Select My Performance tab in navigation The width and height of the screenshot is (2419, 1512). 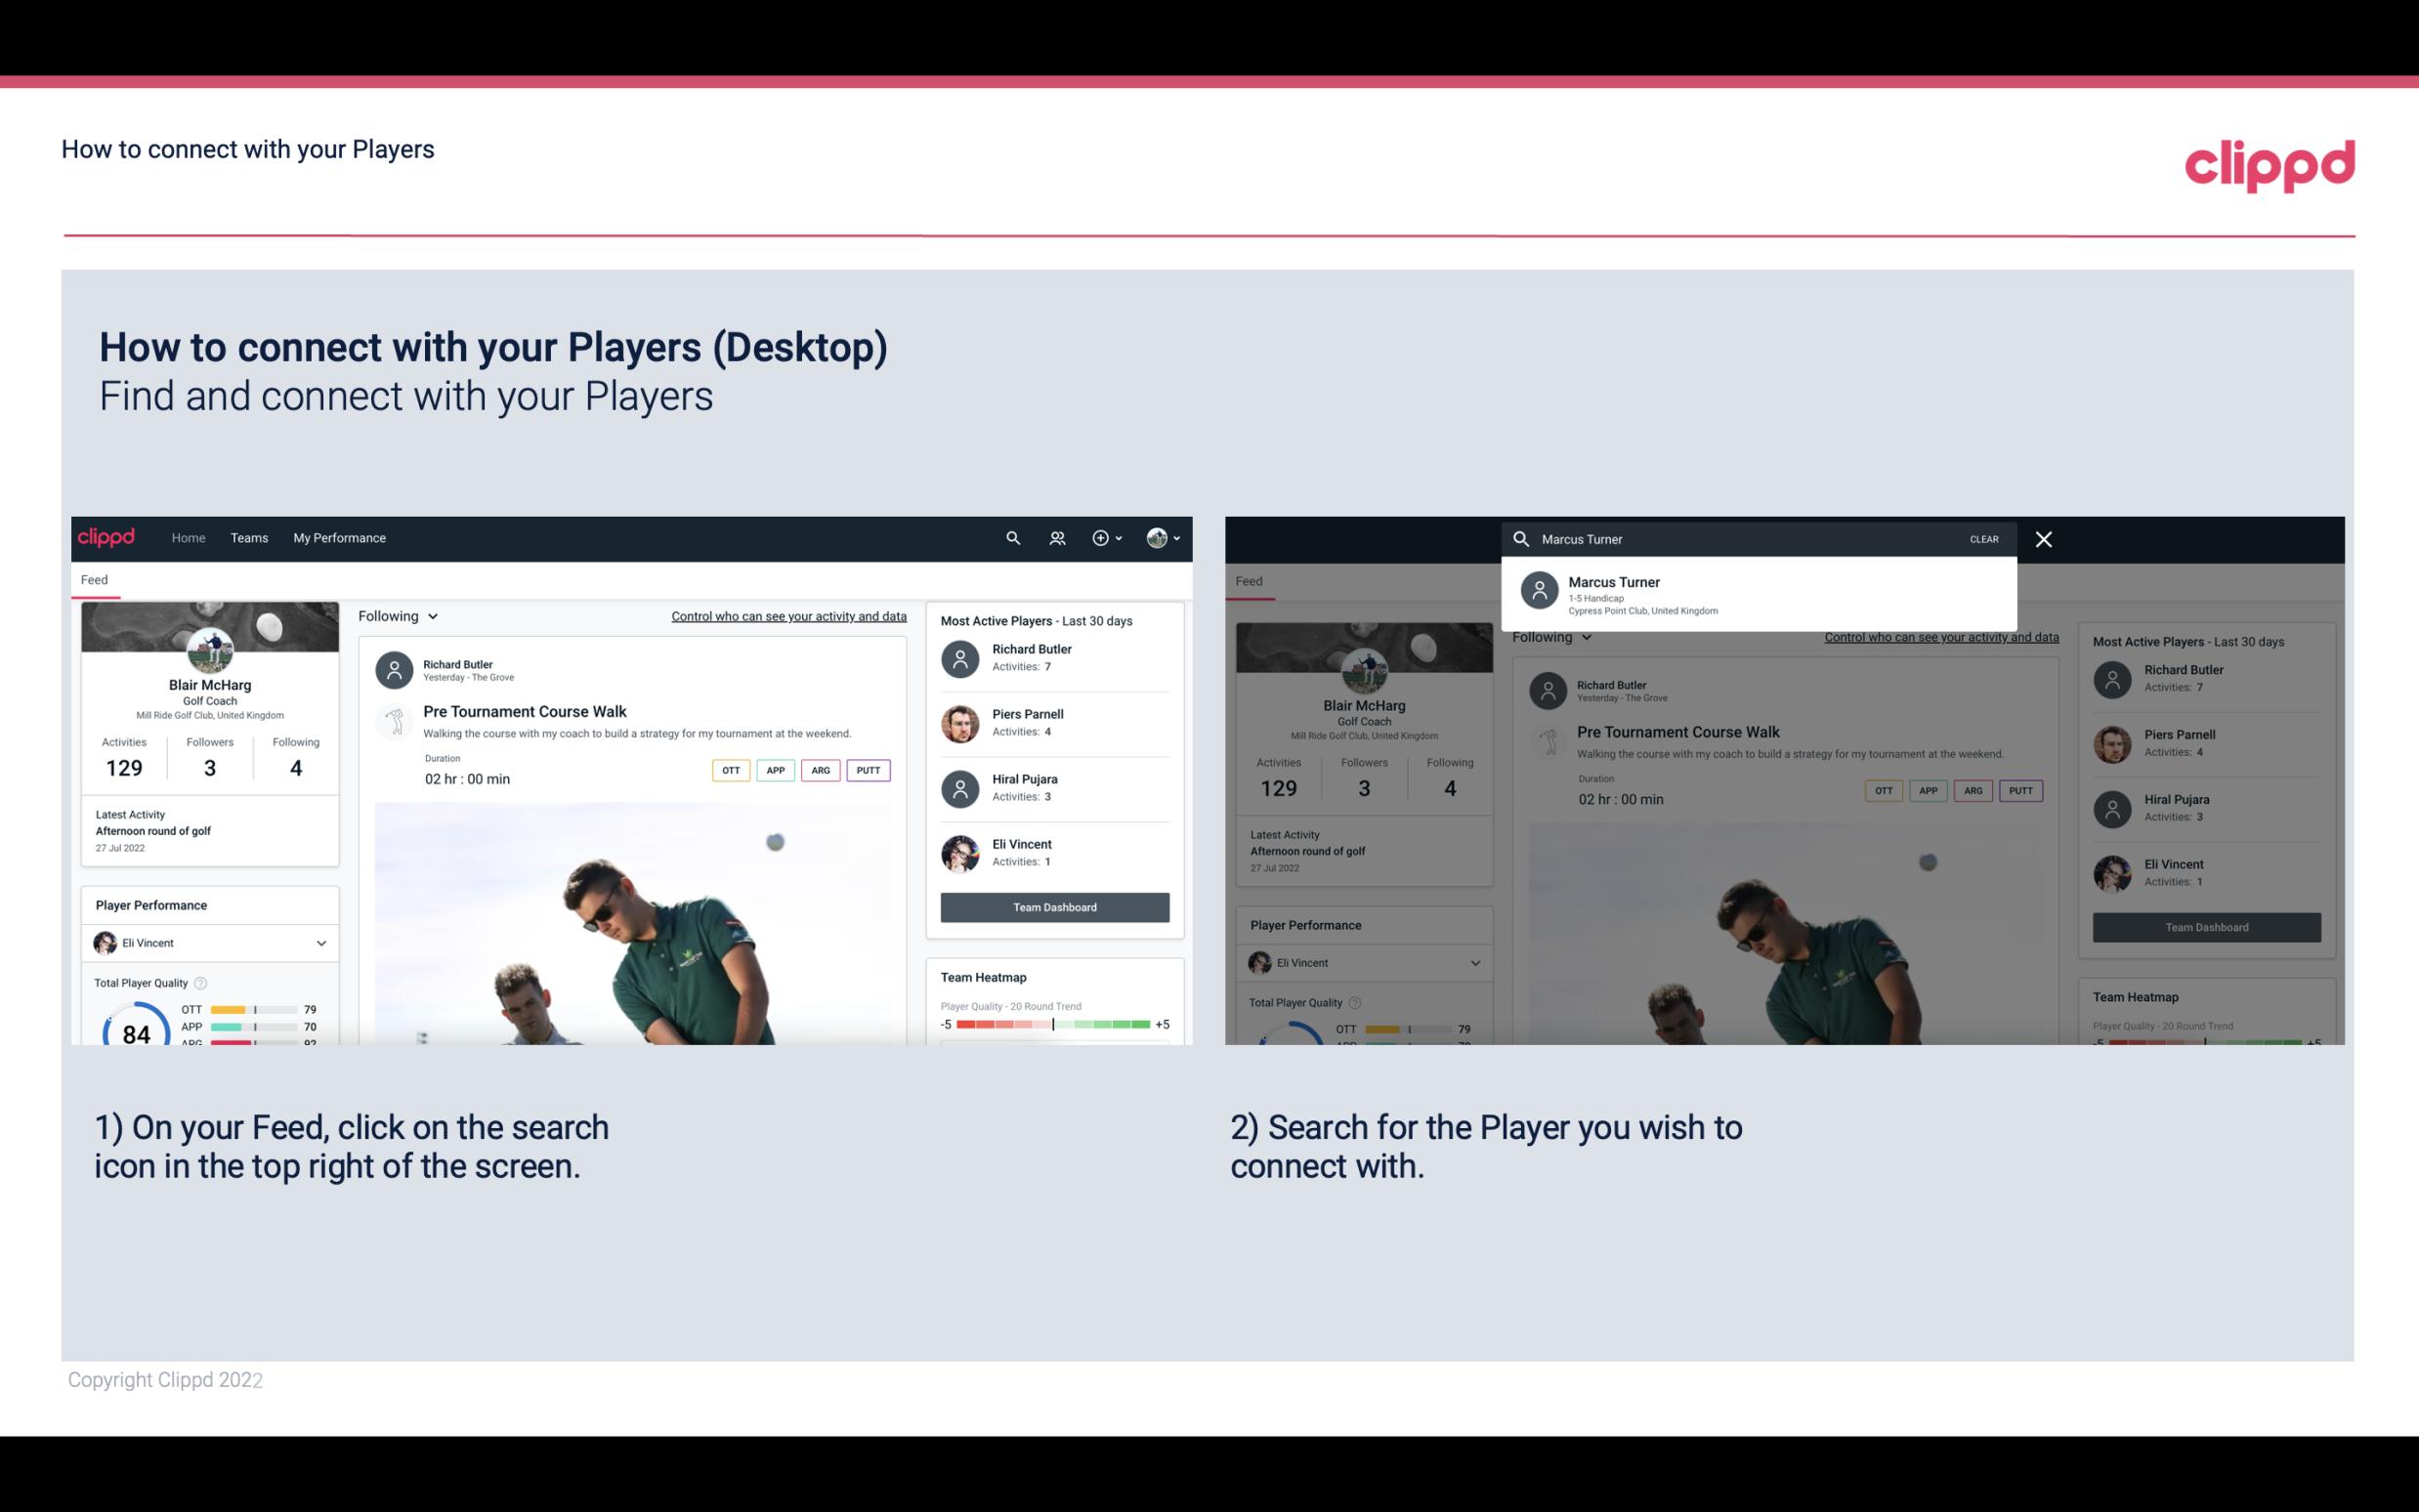(338, 536)
